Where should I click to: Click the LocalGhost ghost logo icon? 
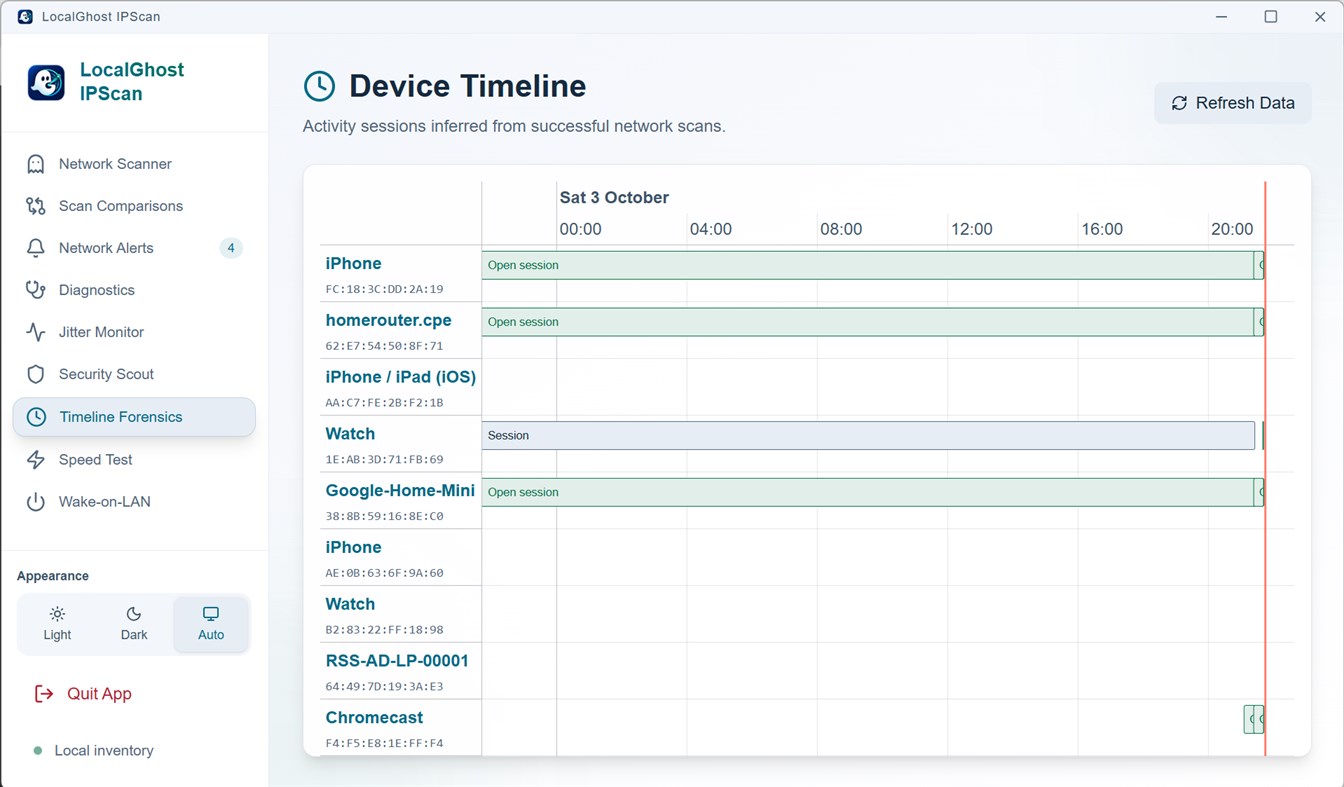(46, 82)
